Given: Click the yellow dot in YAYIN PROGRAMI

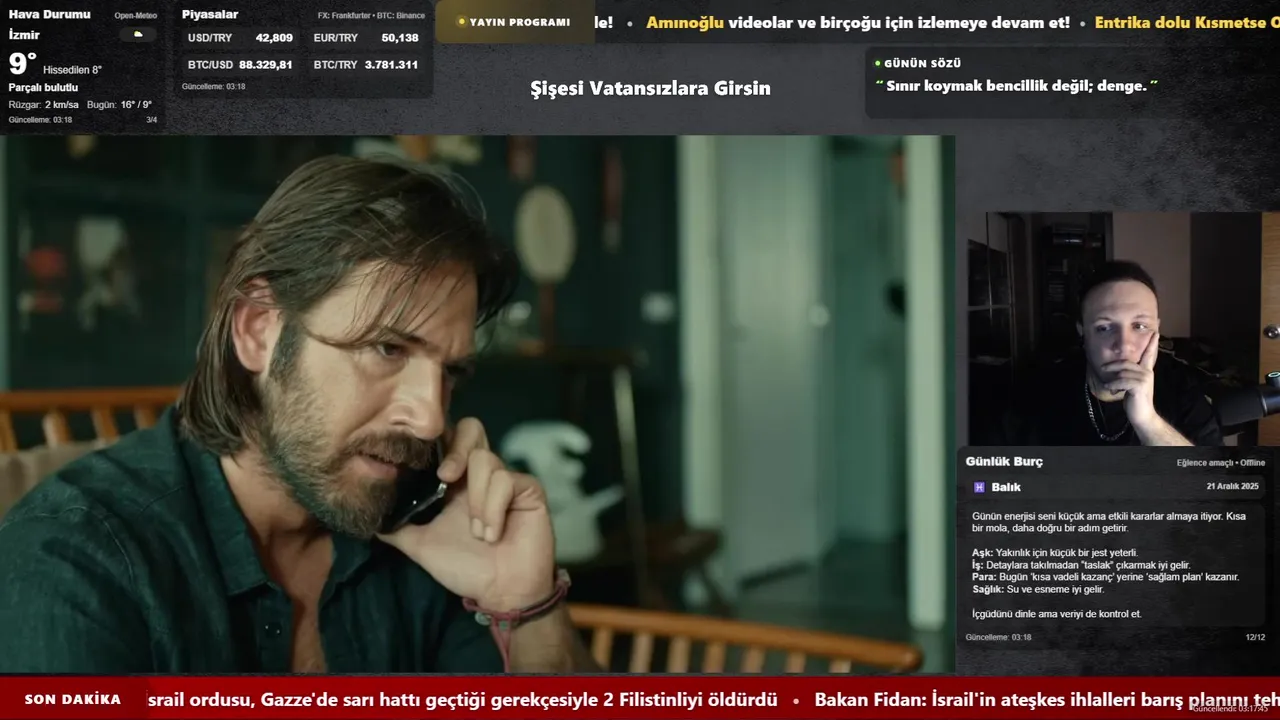Looking at the screenshot, I should (461, 22).
